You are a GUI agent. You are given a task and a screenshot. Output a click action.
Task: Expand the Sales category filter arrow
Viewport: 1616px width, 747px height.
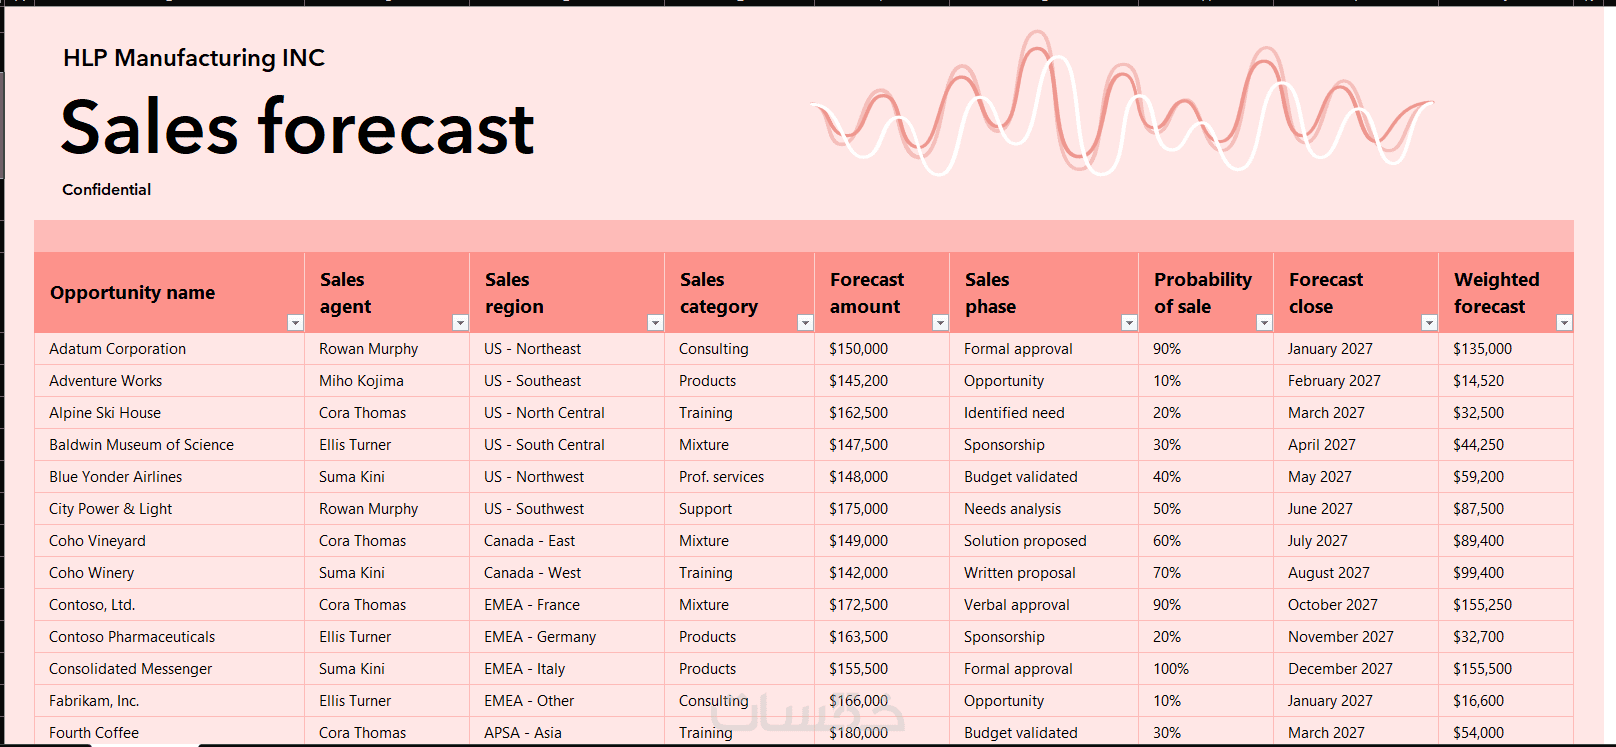click(x=805, y=322)
